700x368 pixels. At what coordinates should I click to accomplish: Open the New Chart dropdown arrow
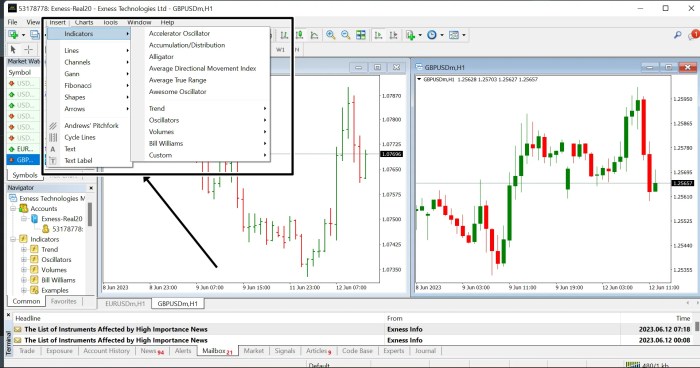[23, 35]
